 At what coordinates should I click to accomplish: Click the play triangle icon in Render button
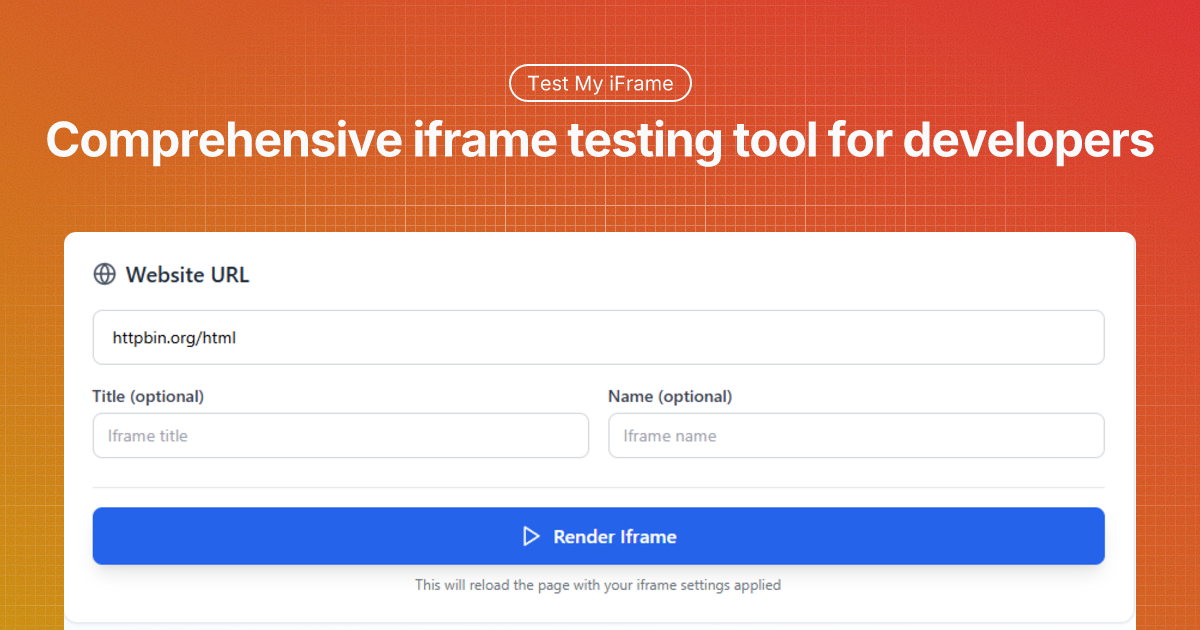point(531,537)
